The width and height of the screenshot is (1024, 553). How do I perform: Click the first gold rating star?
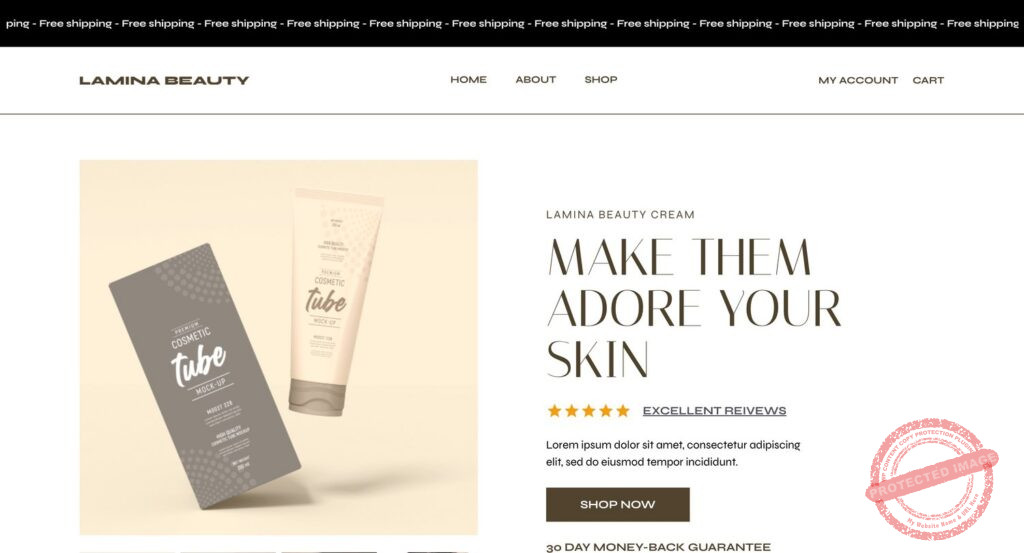point(554,411)
